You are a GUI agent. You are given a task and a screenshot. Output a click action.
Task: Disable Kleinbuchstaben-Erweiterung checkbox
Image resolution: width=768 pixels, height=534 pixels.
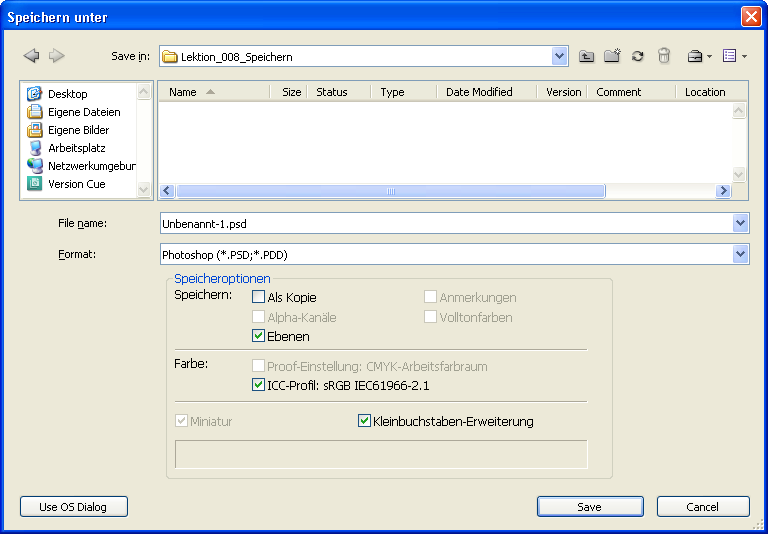(x=364, y=421)
